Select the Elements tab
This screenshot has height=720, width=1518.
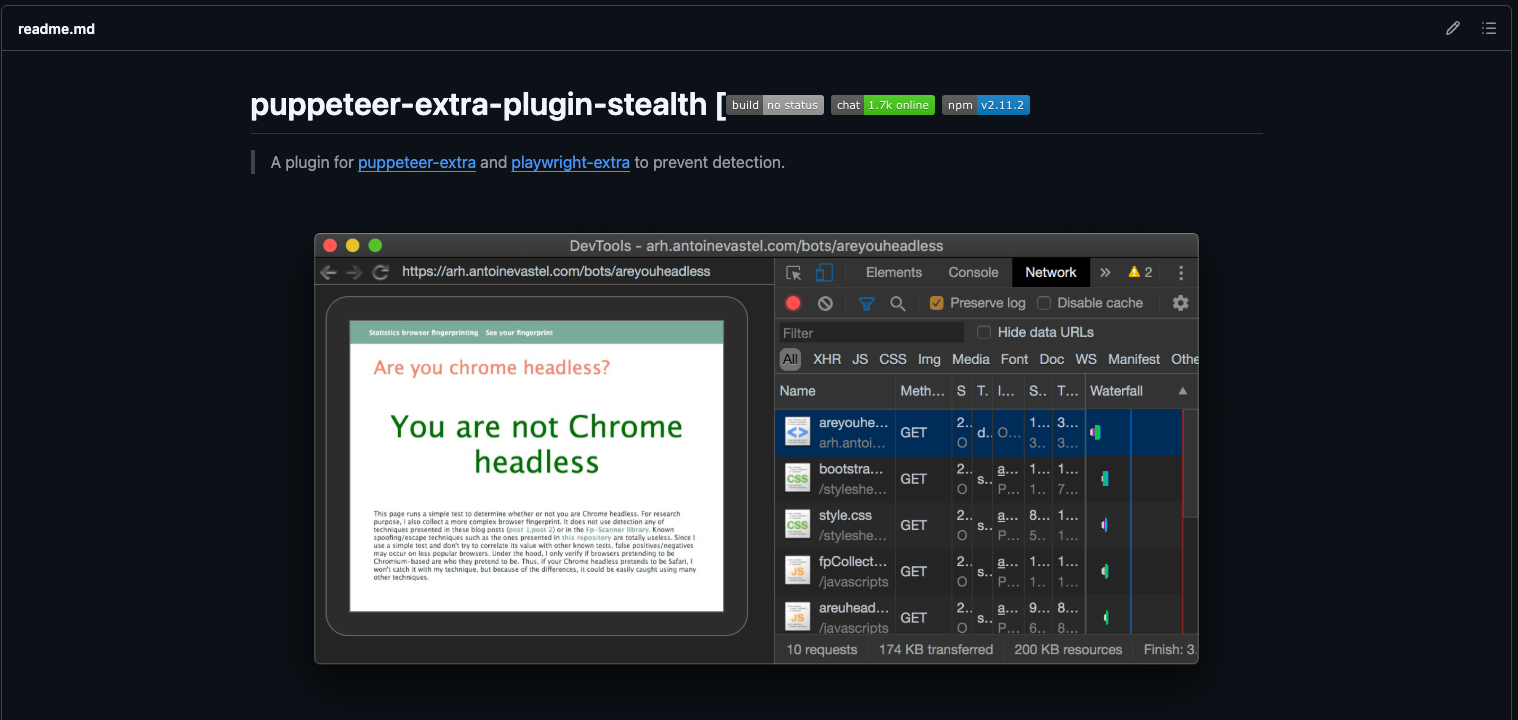[x=893, y=271]
